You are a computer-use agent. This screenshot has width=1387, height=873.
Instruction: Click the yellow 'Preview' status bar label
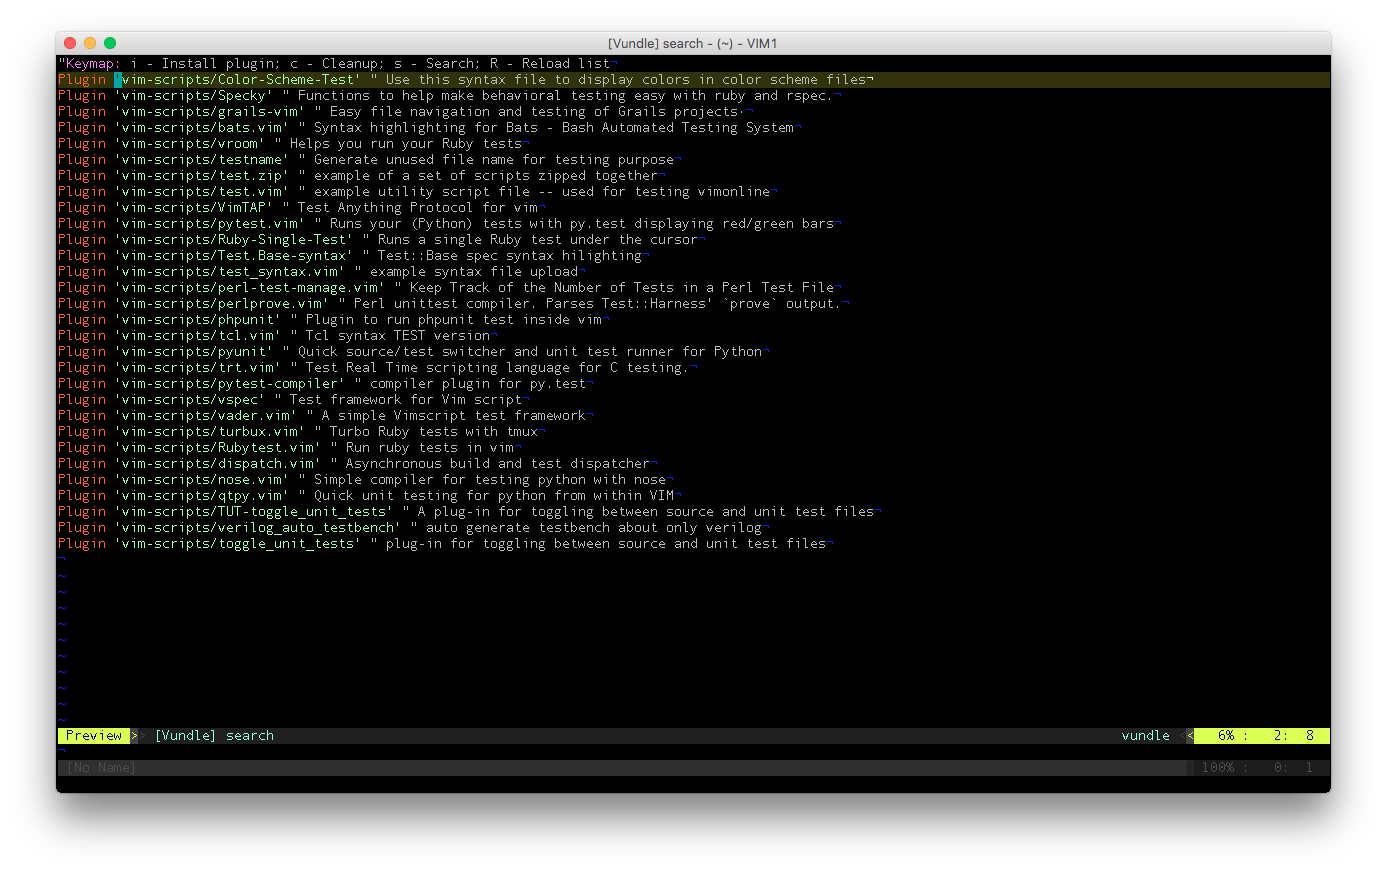[94, 736]
